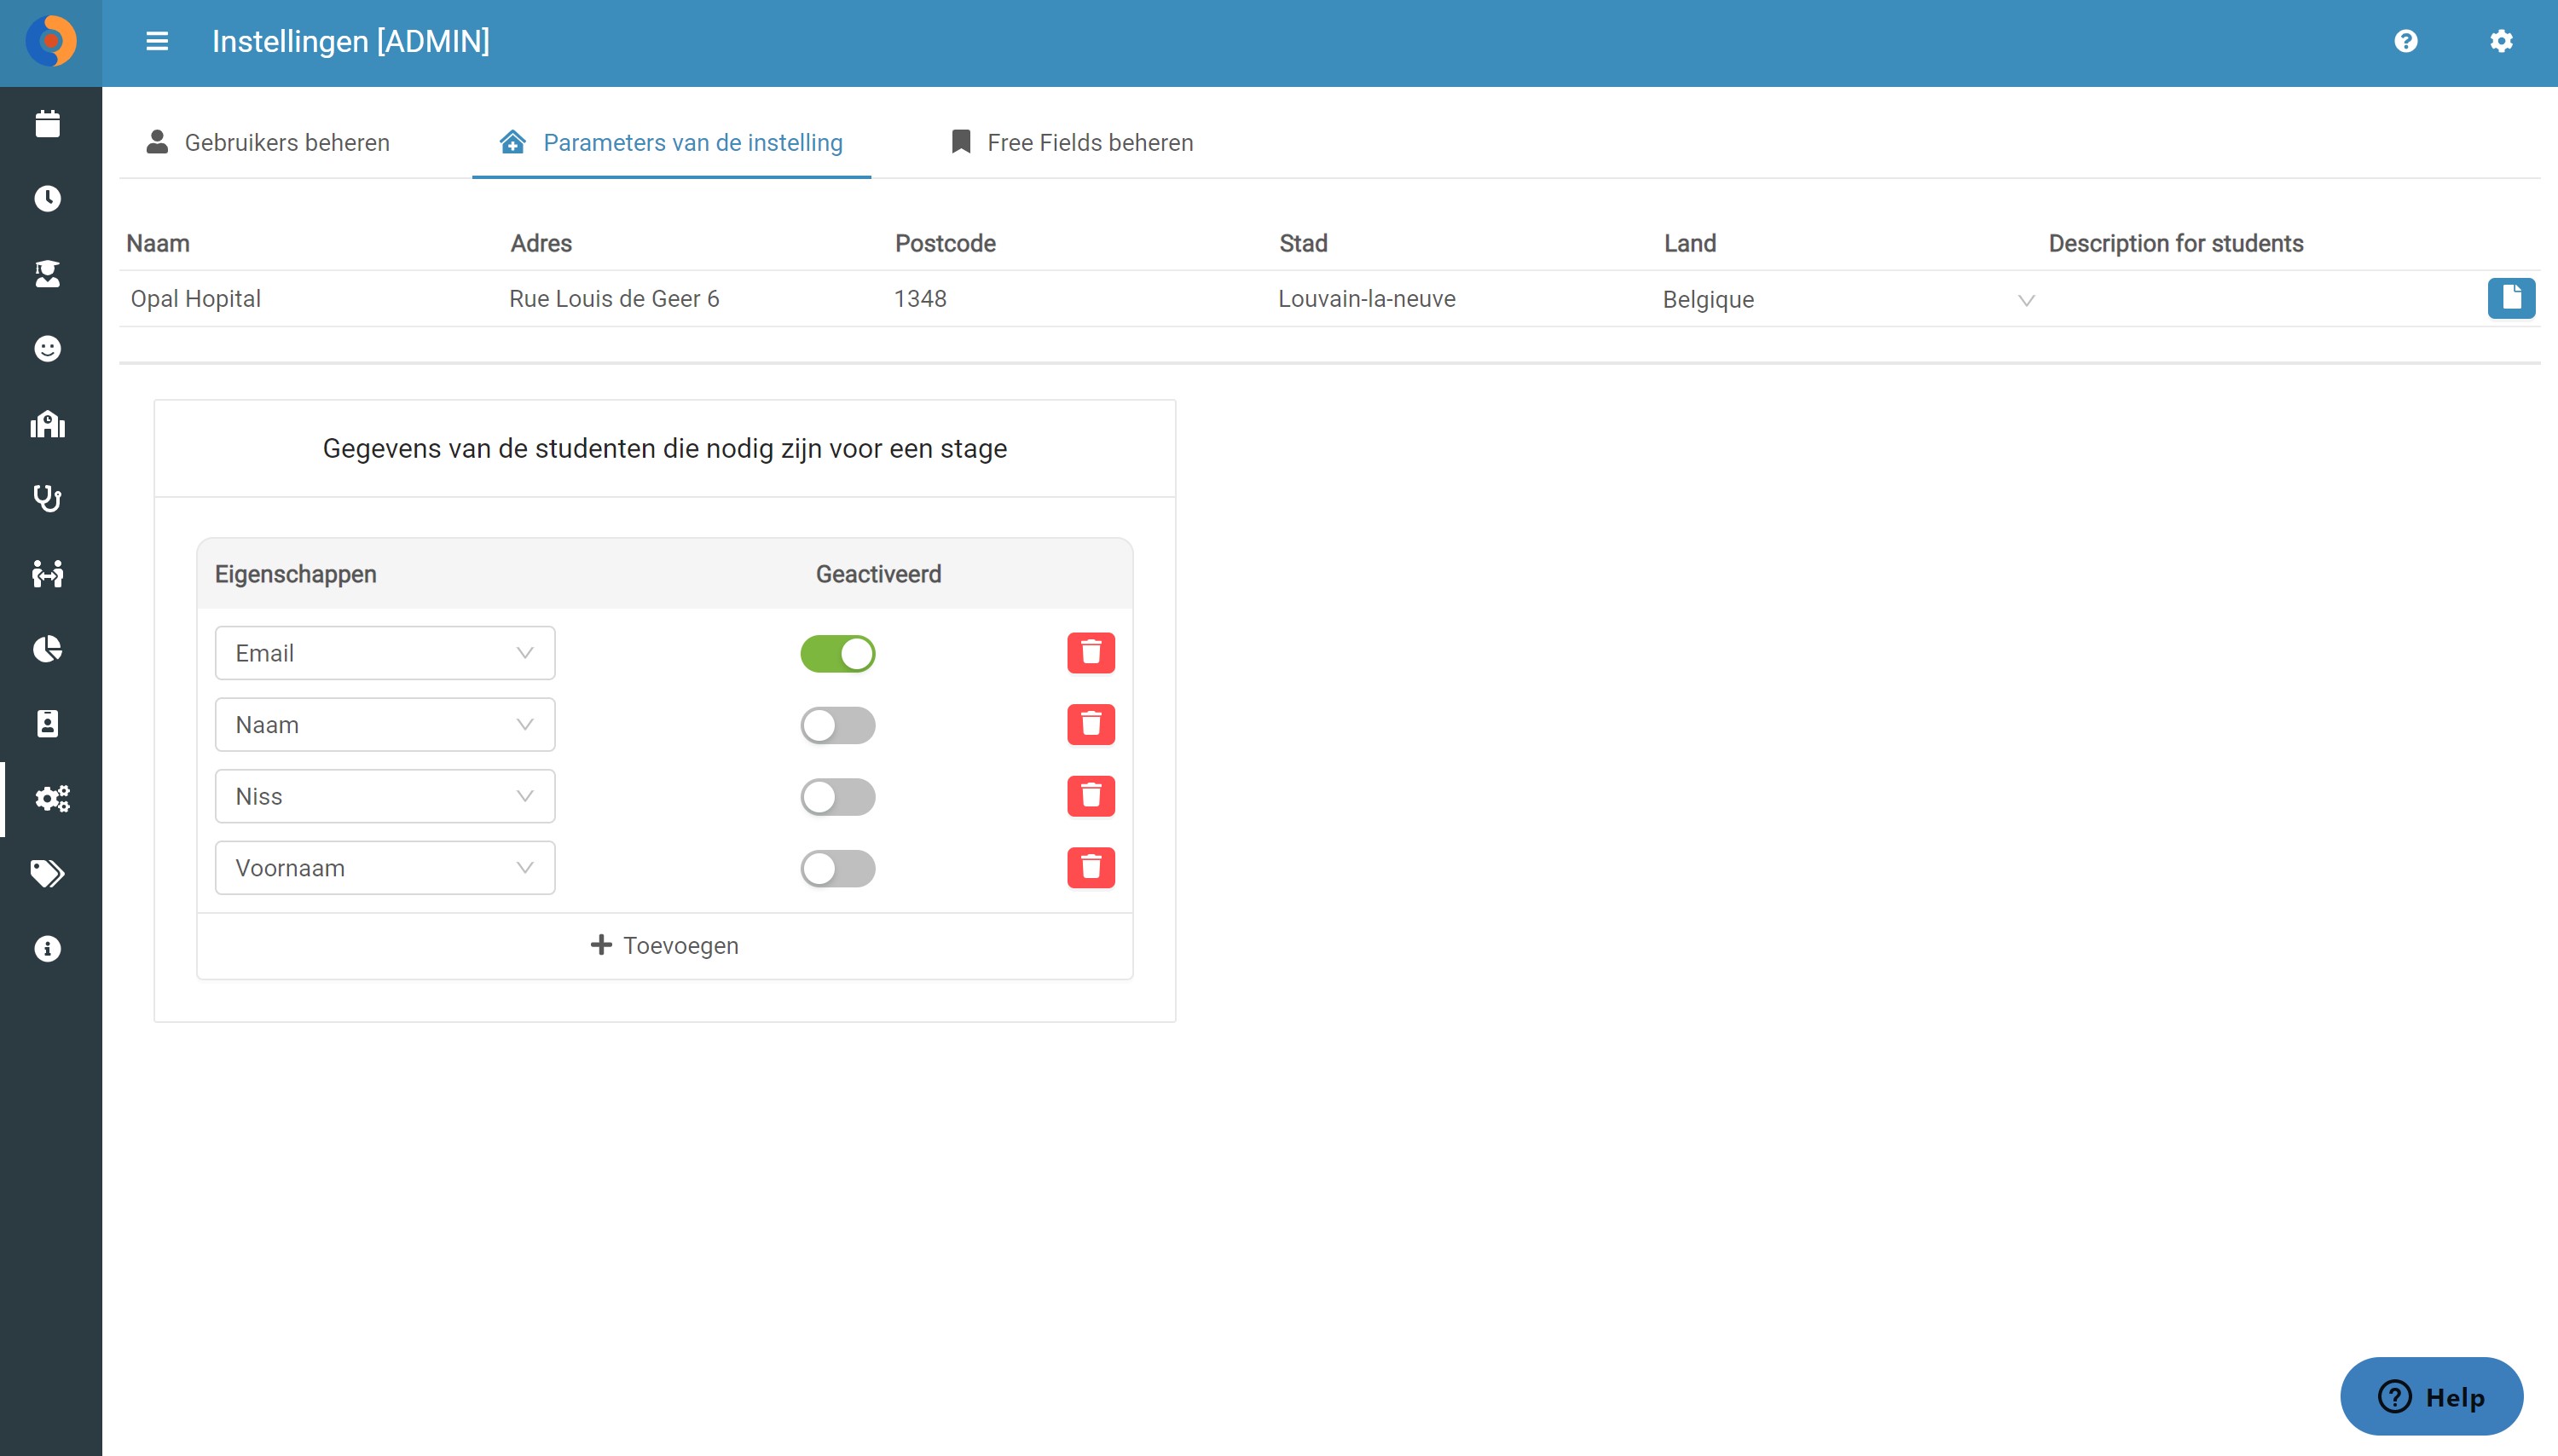Image resolution: width=2558 pixels, height=1456 pixels.
Task: Open the school building icon in sidebar
Action: [48, 424]
